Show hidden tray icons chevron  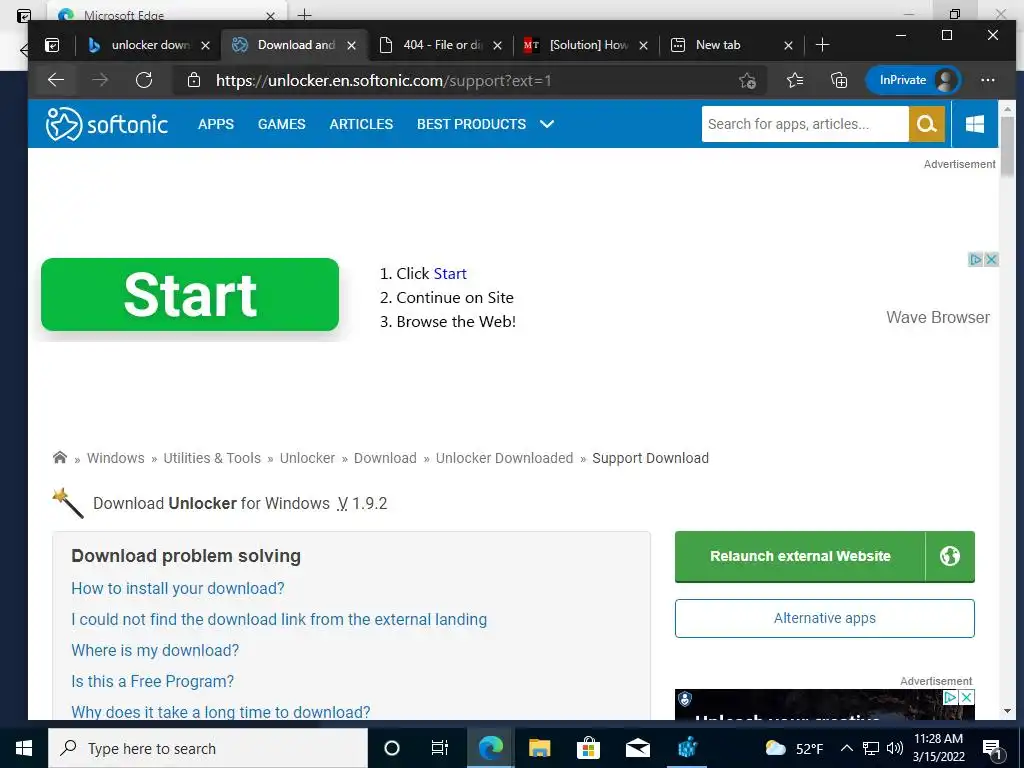point(846,748)
